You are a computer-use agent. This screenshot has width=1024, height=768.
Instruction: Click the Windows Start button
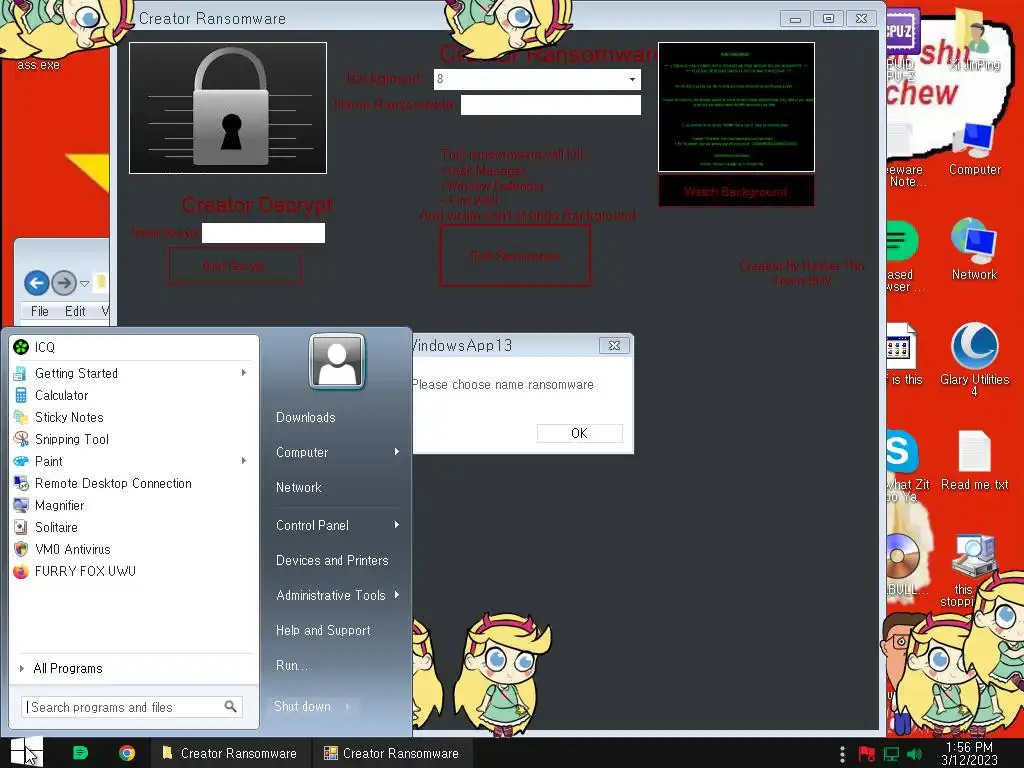[x=26, y=752]
